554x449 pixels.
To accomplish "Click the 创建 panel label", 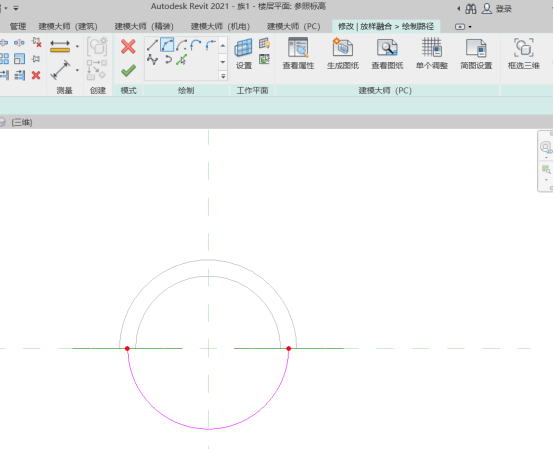I will point(98,90).
